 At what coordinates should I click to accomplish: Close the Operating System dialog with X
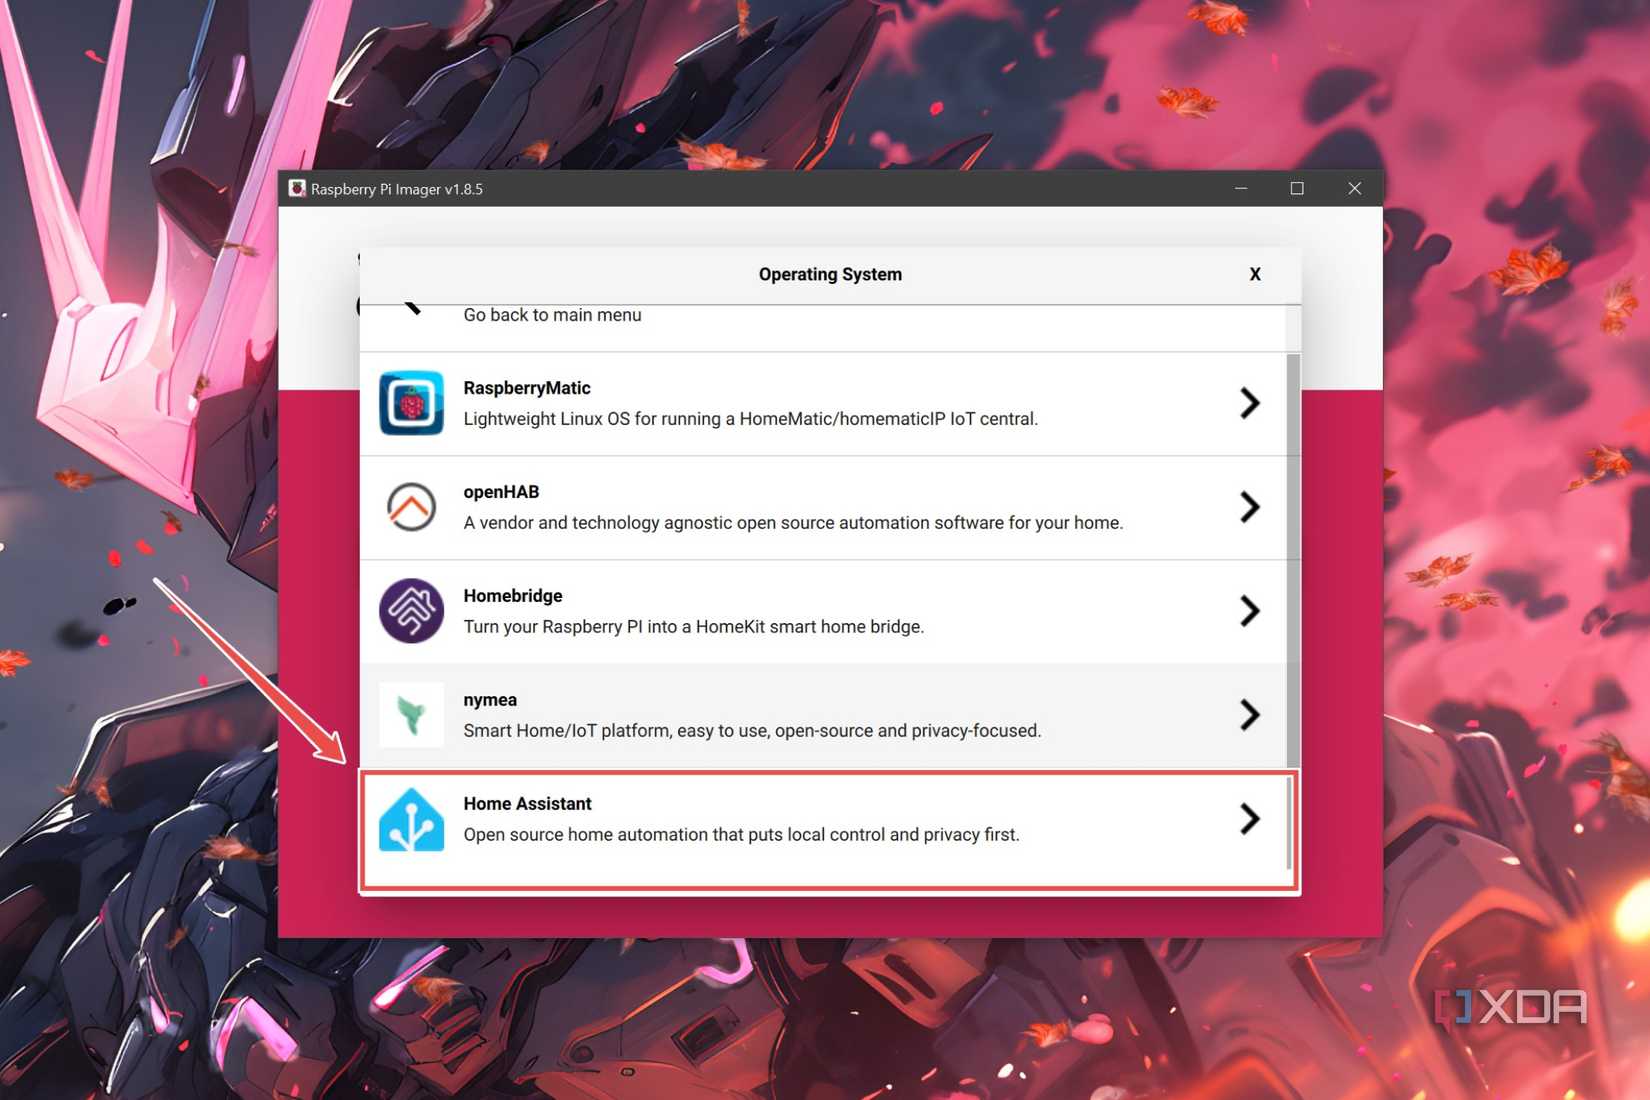pos(1255,274)
